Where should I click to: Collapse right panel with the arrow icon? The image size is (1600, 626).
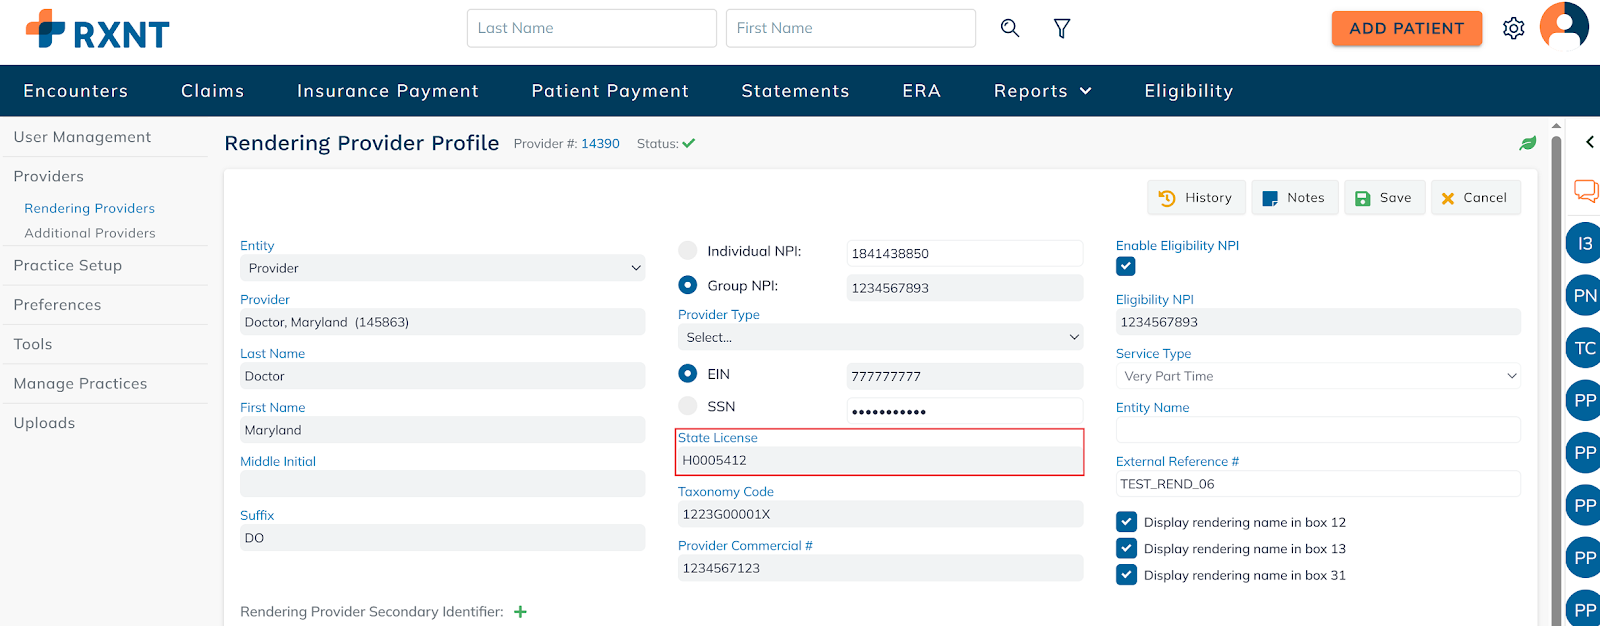point(1589,142)
